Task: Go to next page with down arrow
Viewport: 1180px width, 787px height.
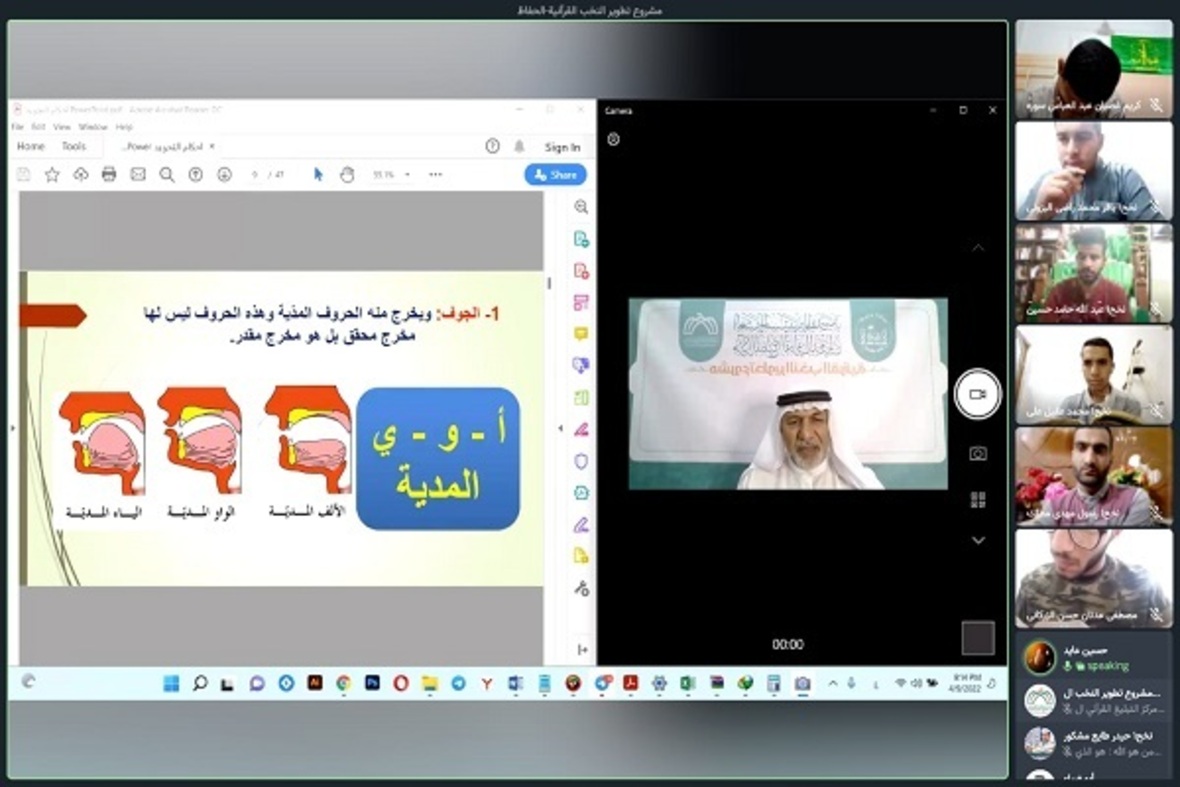Action: point(224,174)
